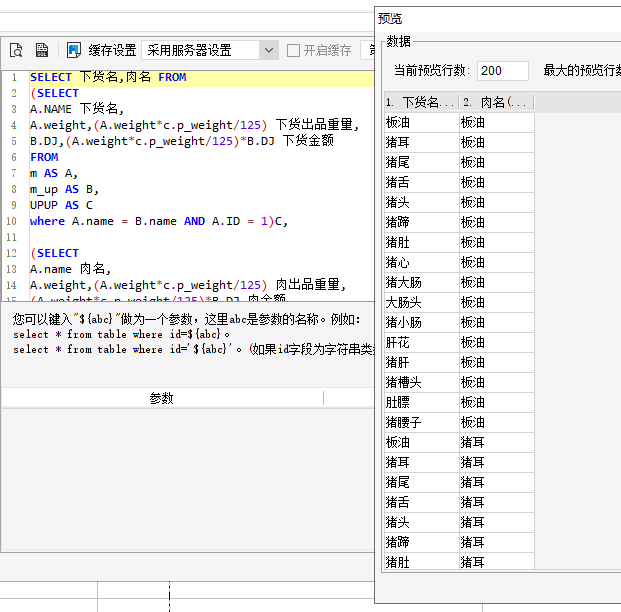
Task: Click the help example 'select * from table where id=${abc}'
Action: click(121, 335)
